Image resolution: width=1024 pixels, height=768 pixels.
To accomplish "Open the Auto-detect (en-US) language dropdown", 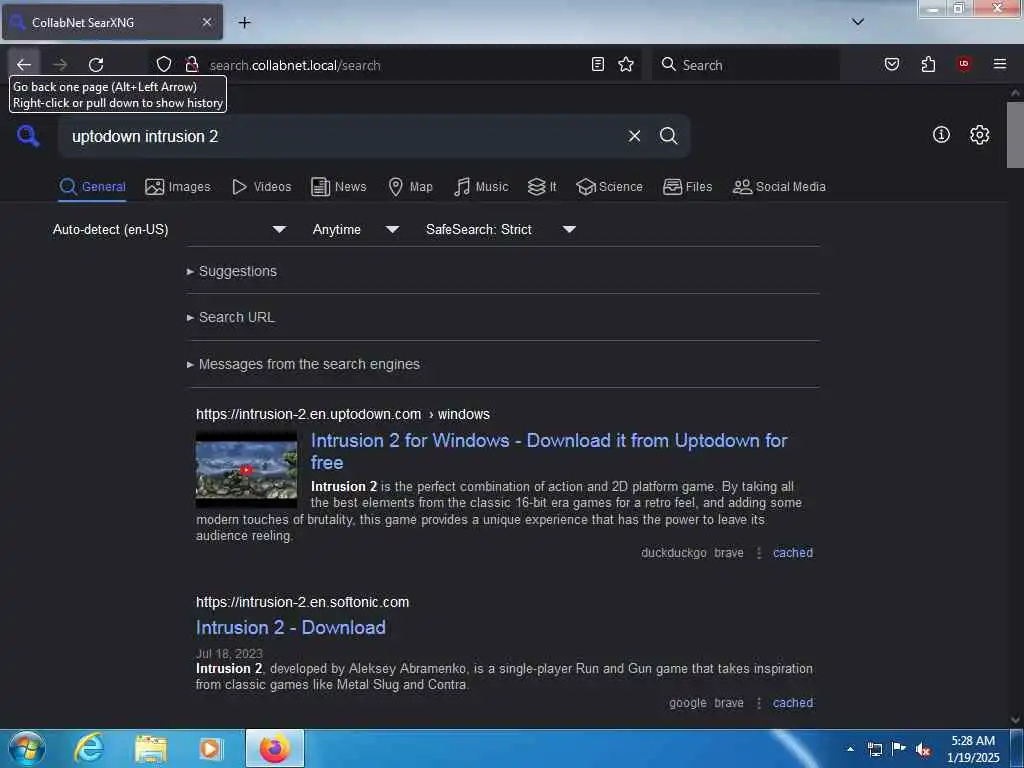I will [170, 229].
